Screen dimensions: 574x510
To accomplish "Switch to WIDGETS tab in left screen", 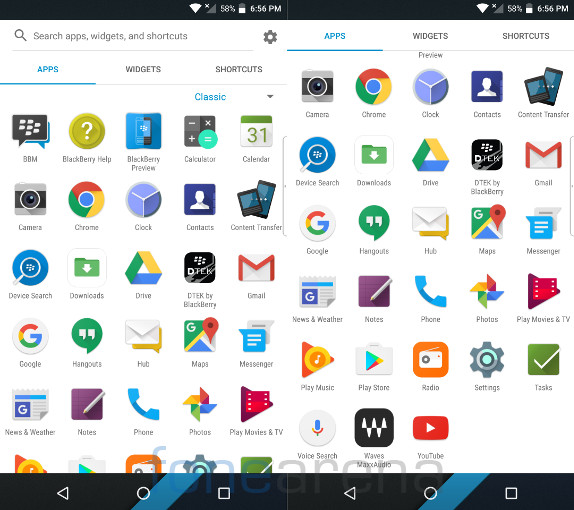I will click(143, 69).
